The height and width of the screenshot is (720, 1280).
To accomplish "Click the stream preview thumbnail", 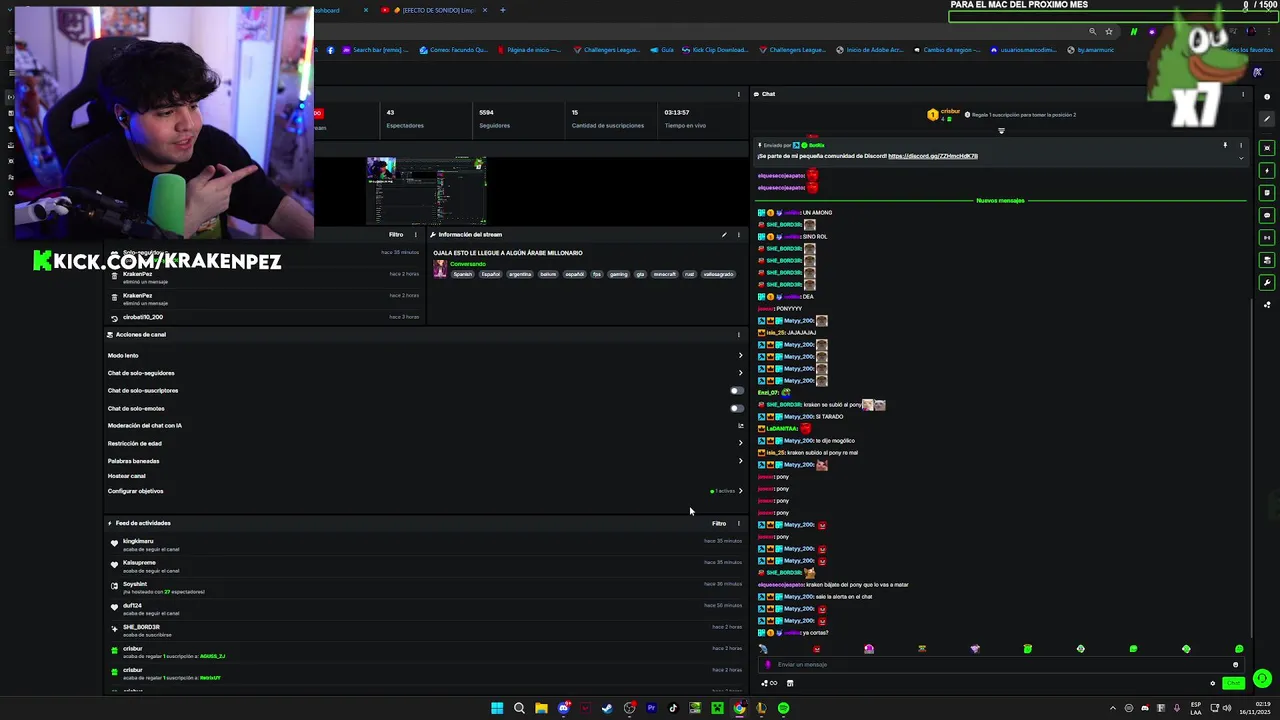I will click(426, 191).
